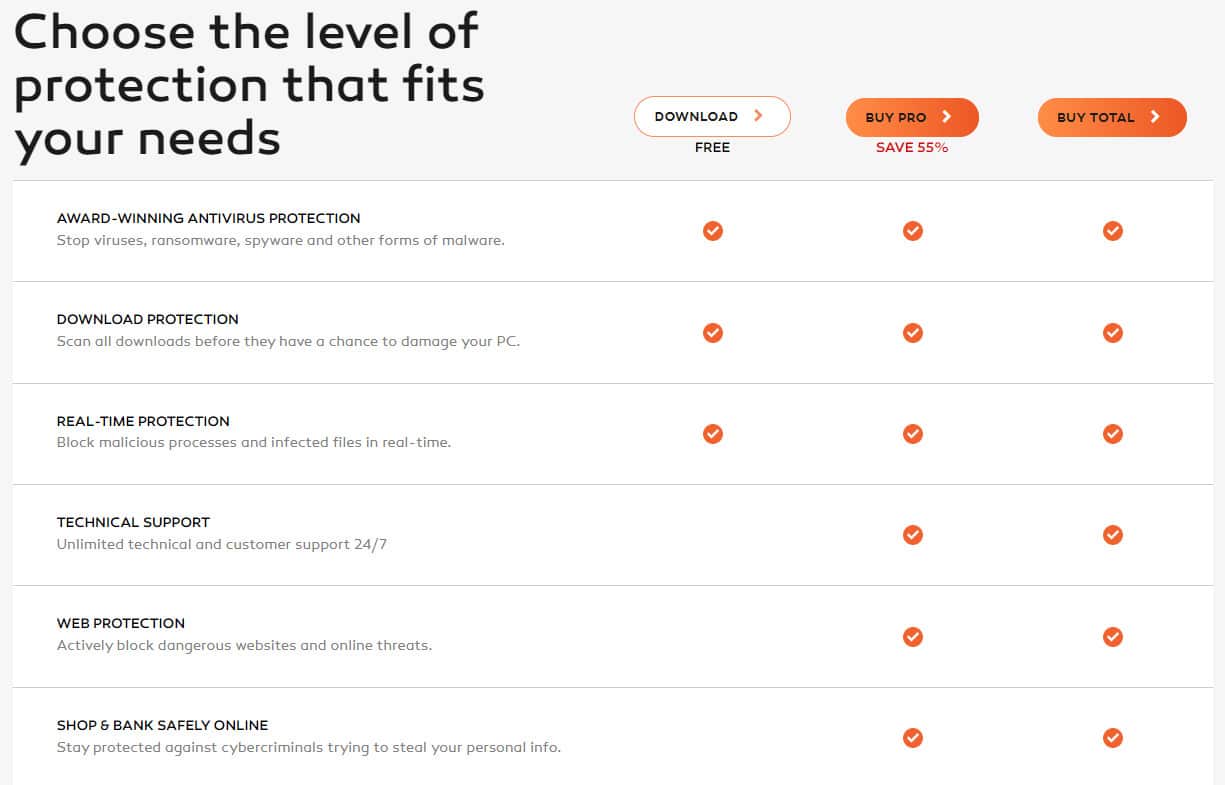Image resolution: width=1225 pixels, height=785 pixels.
Task: Click the Free column checkmark for Download Protection
Action: click(713, 332)
